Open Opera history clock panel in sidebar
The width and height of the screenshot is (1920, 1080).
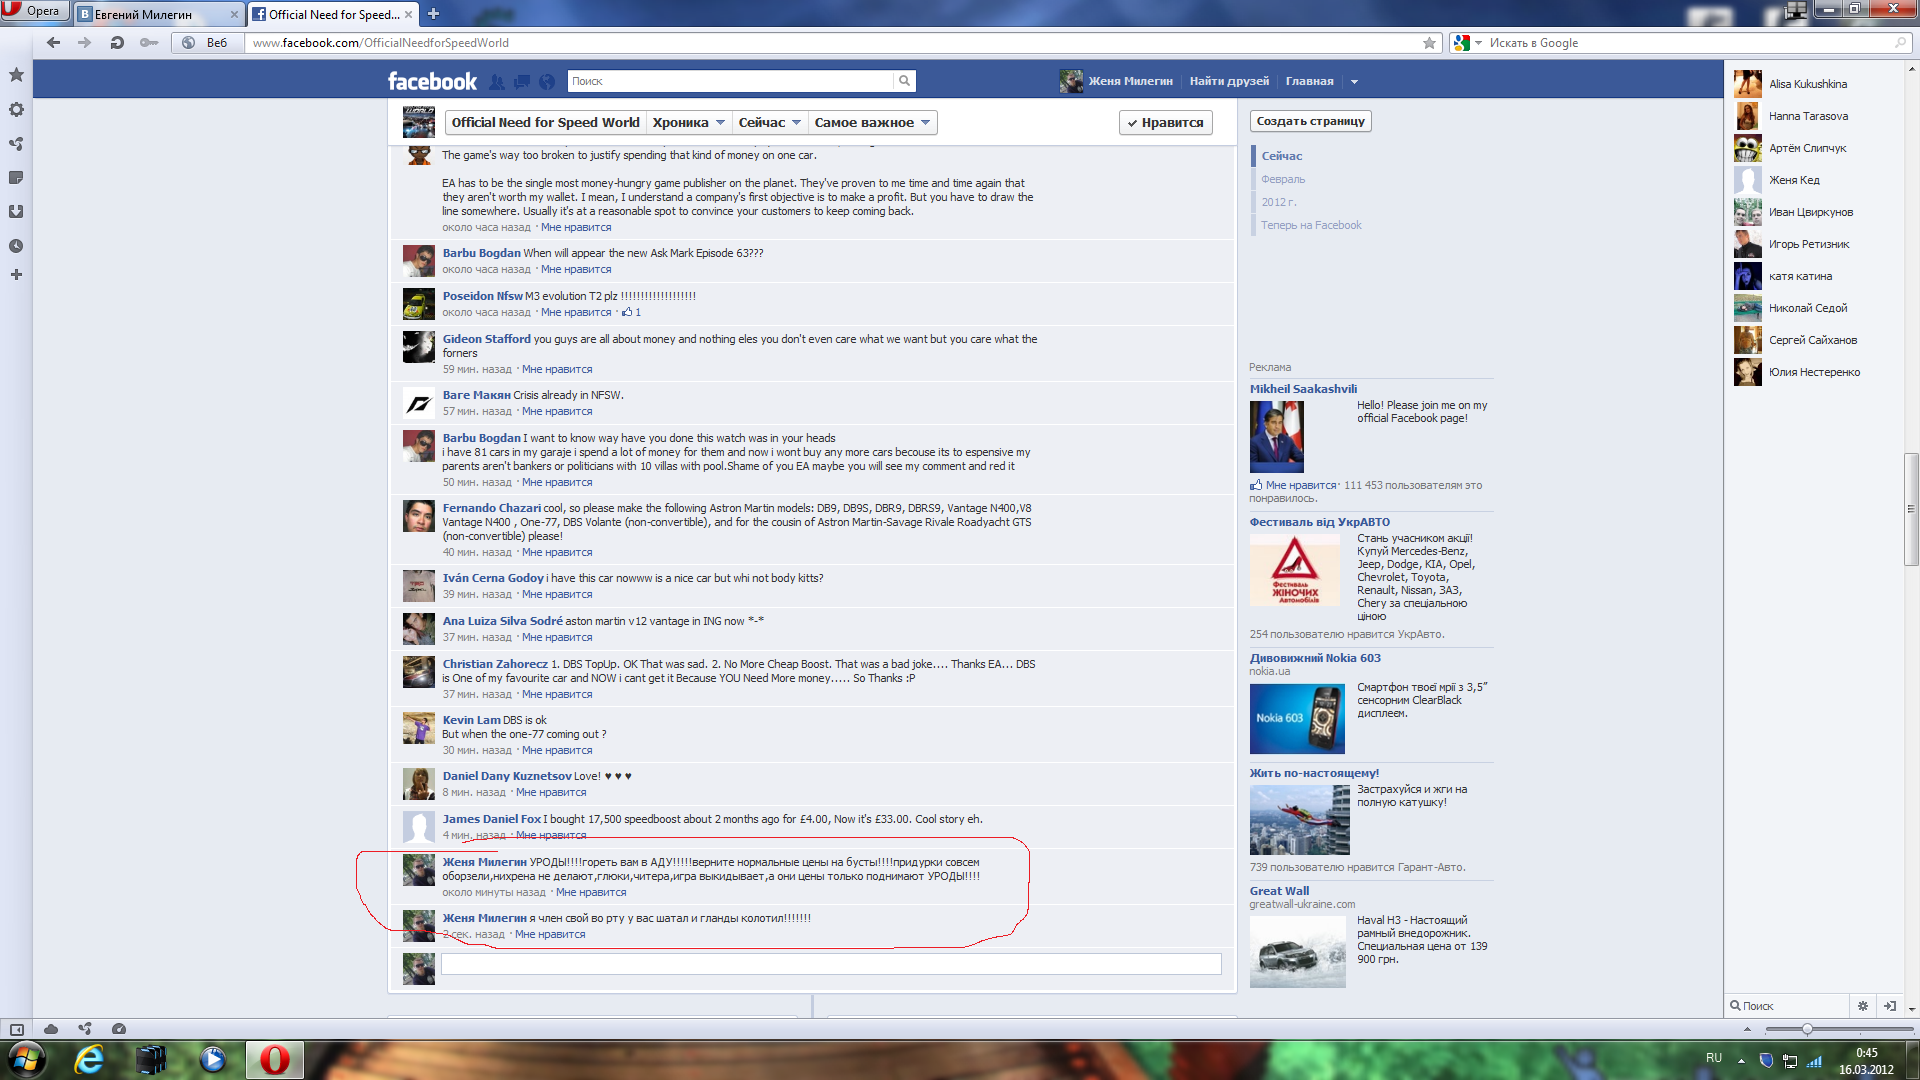click(16, 246)
